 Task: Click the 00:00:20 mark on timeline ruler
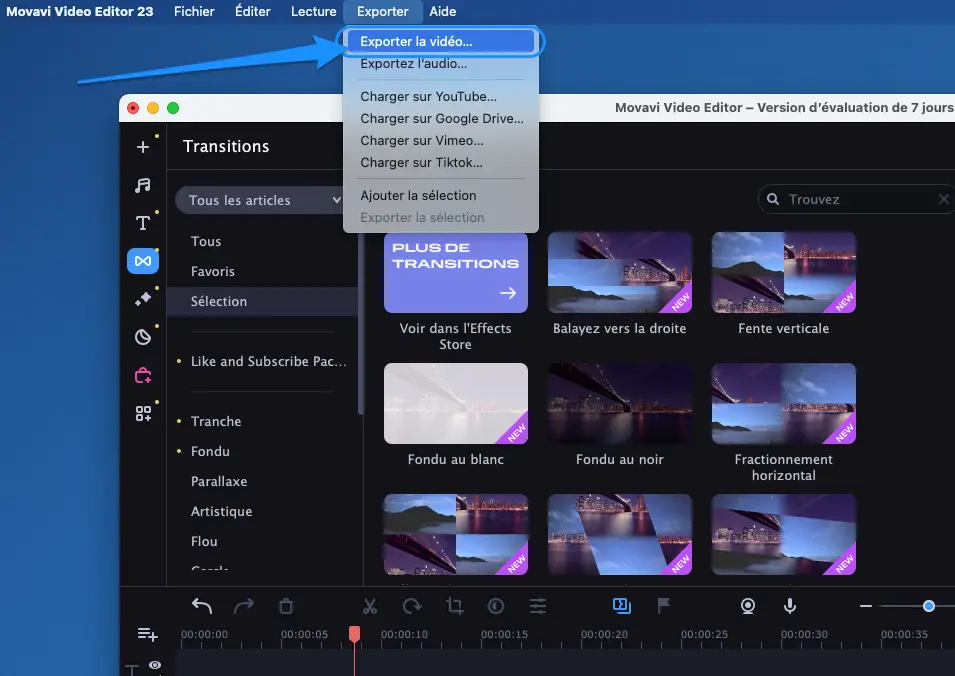(x=604, y=634)
